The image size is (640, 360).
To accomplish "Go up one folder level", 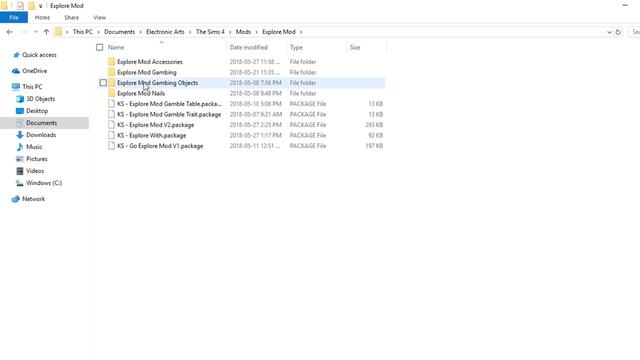I will [46, 32].
